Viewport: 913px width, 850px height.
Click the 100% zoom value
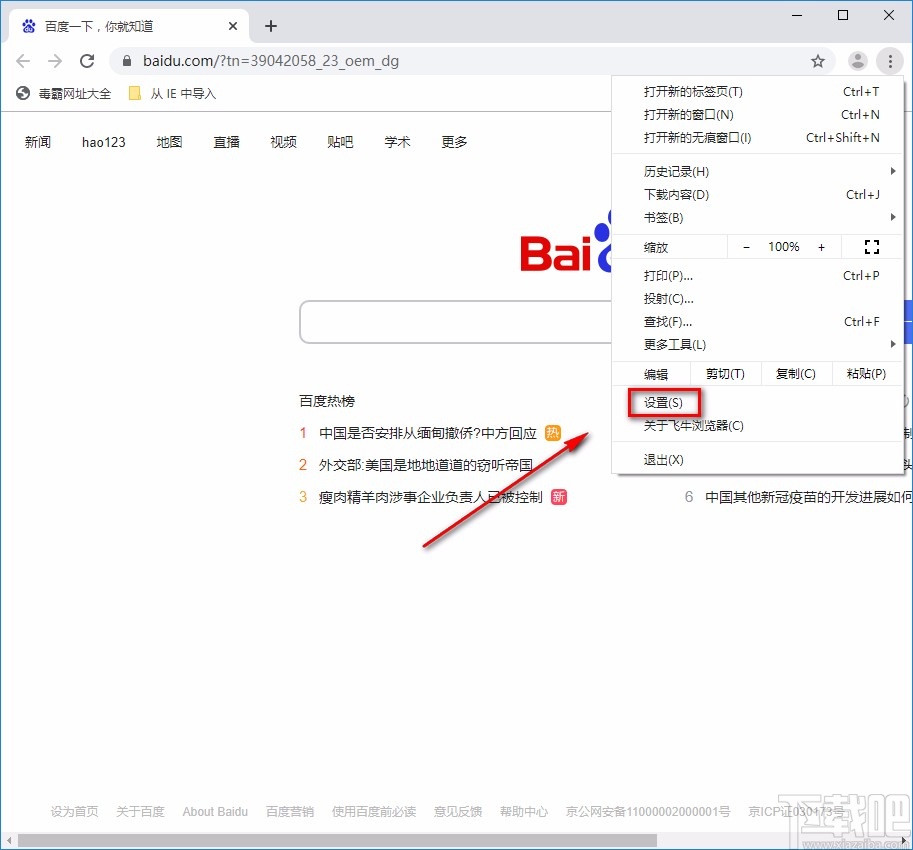point(784,247)
